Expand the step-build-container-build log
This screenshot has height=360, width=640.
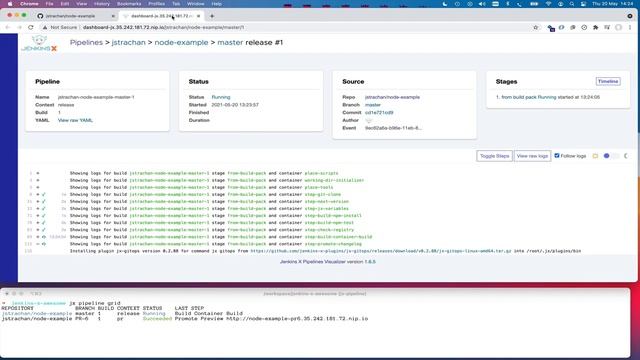pyautogui.click(x=38, y=237)
